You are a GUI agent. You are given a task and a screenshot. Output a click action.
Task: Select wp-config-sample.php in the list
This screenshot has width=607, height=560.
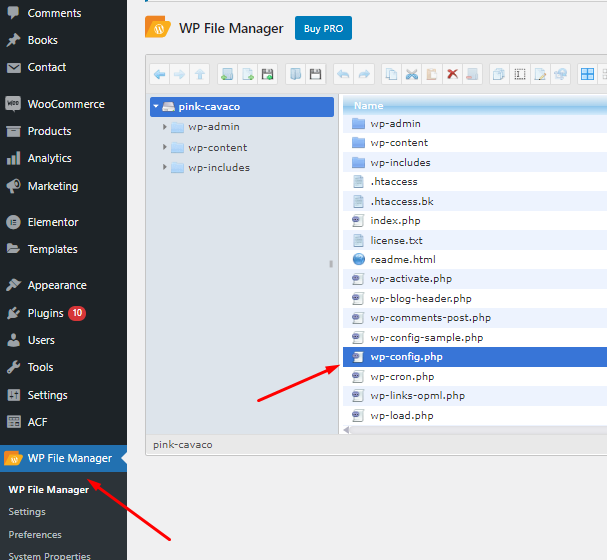pos(475,337)
